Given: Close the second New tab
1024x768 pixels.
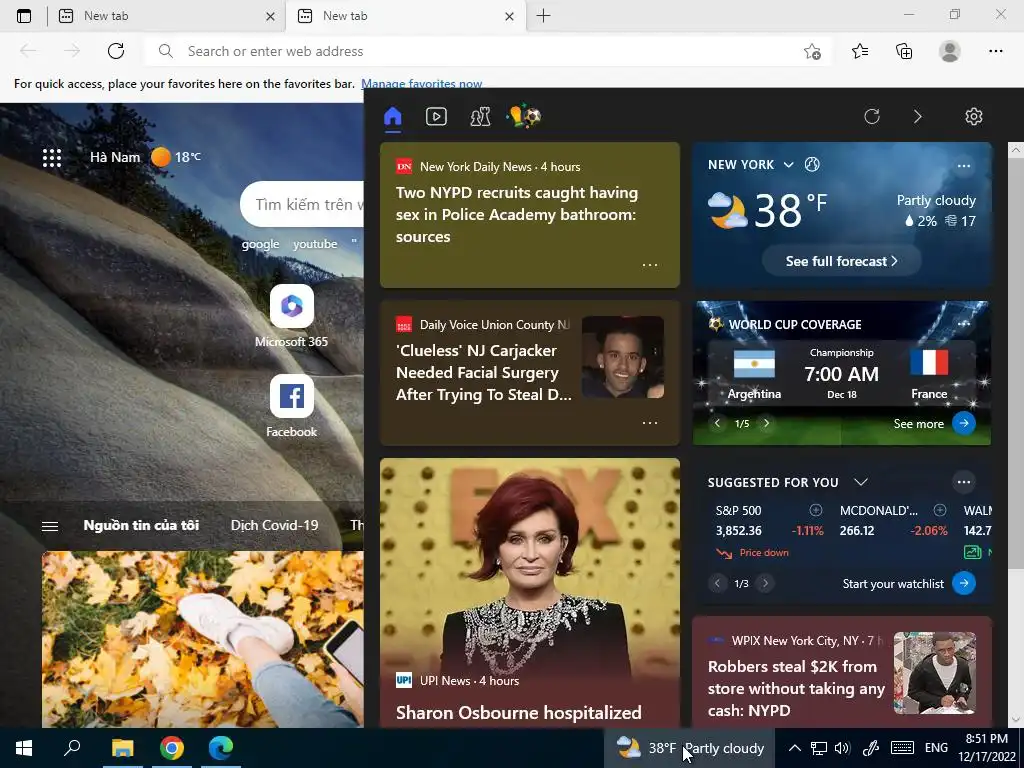Looking at the screenshot, I should click(509, 16).
